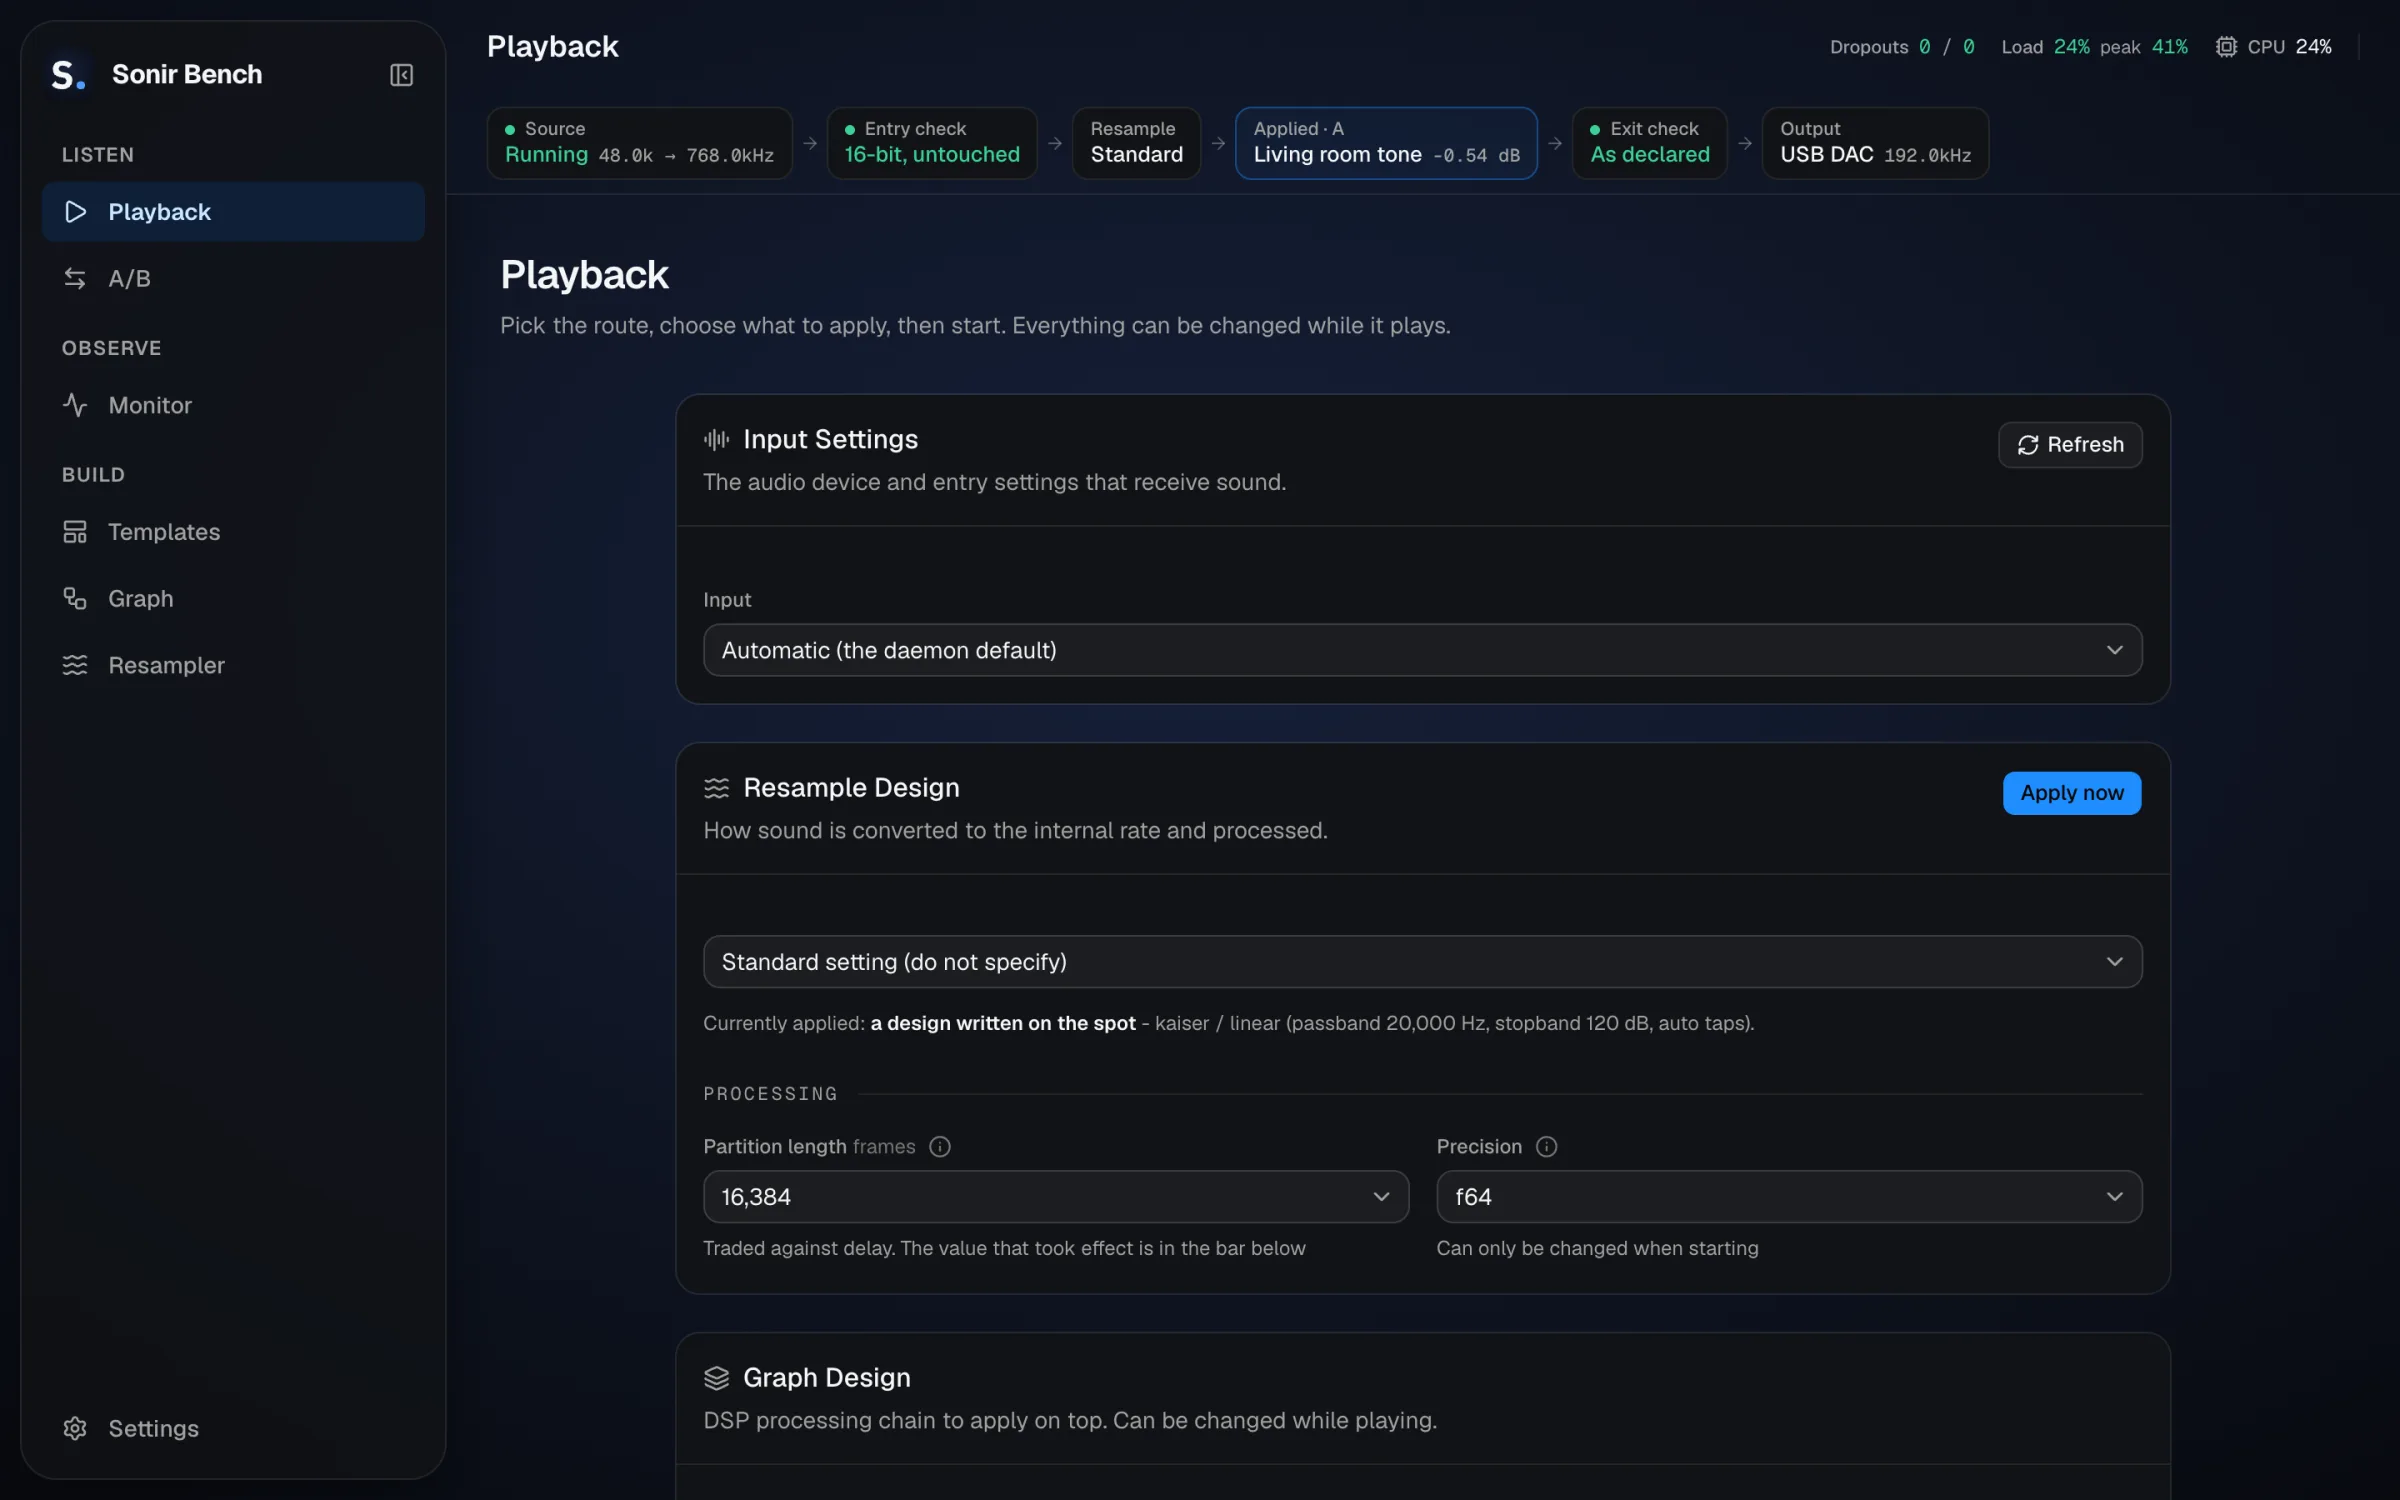Click the Input Settings heading
Viewport: 2400px width, 1500px height.
(830, 440)
